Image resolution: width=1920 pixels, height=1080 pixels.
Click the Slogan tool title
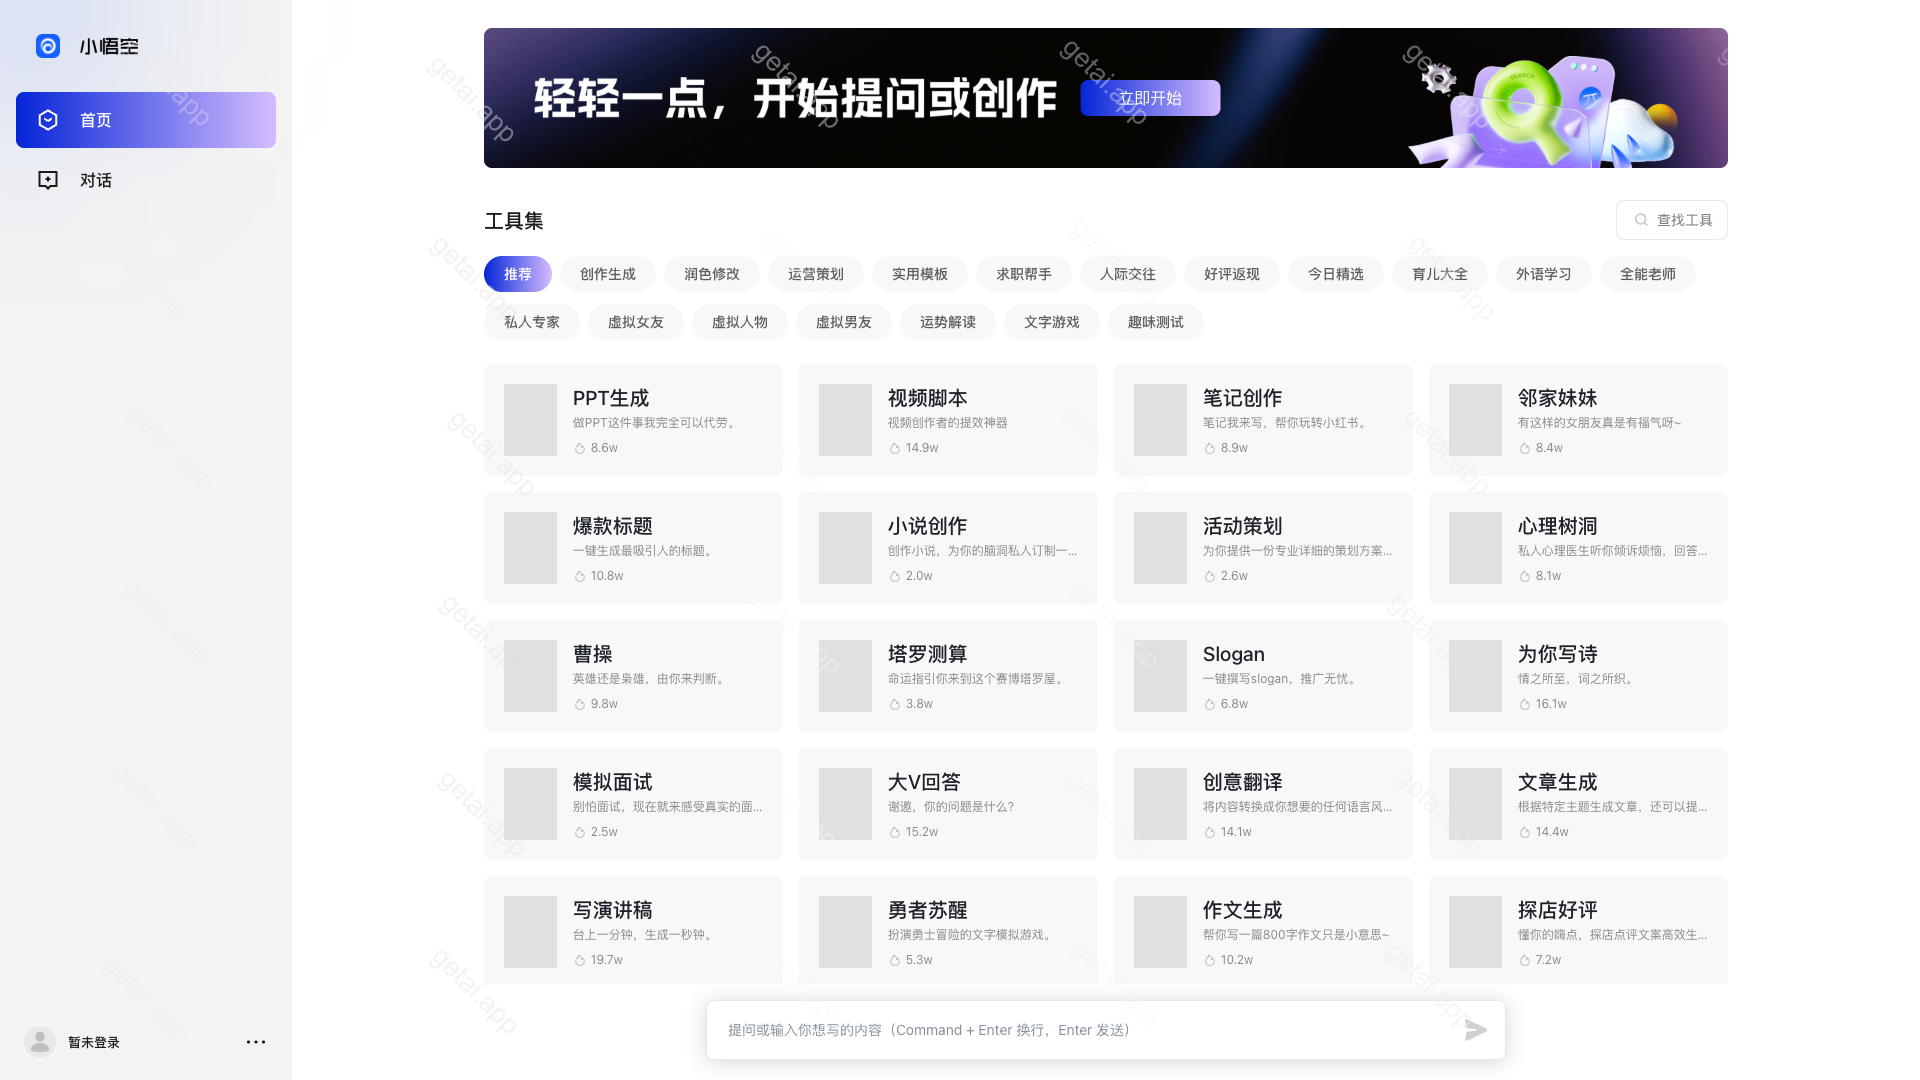(1234, 654)
